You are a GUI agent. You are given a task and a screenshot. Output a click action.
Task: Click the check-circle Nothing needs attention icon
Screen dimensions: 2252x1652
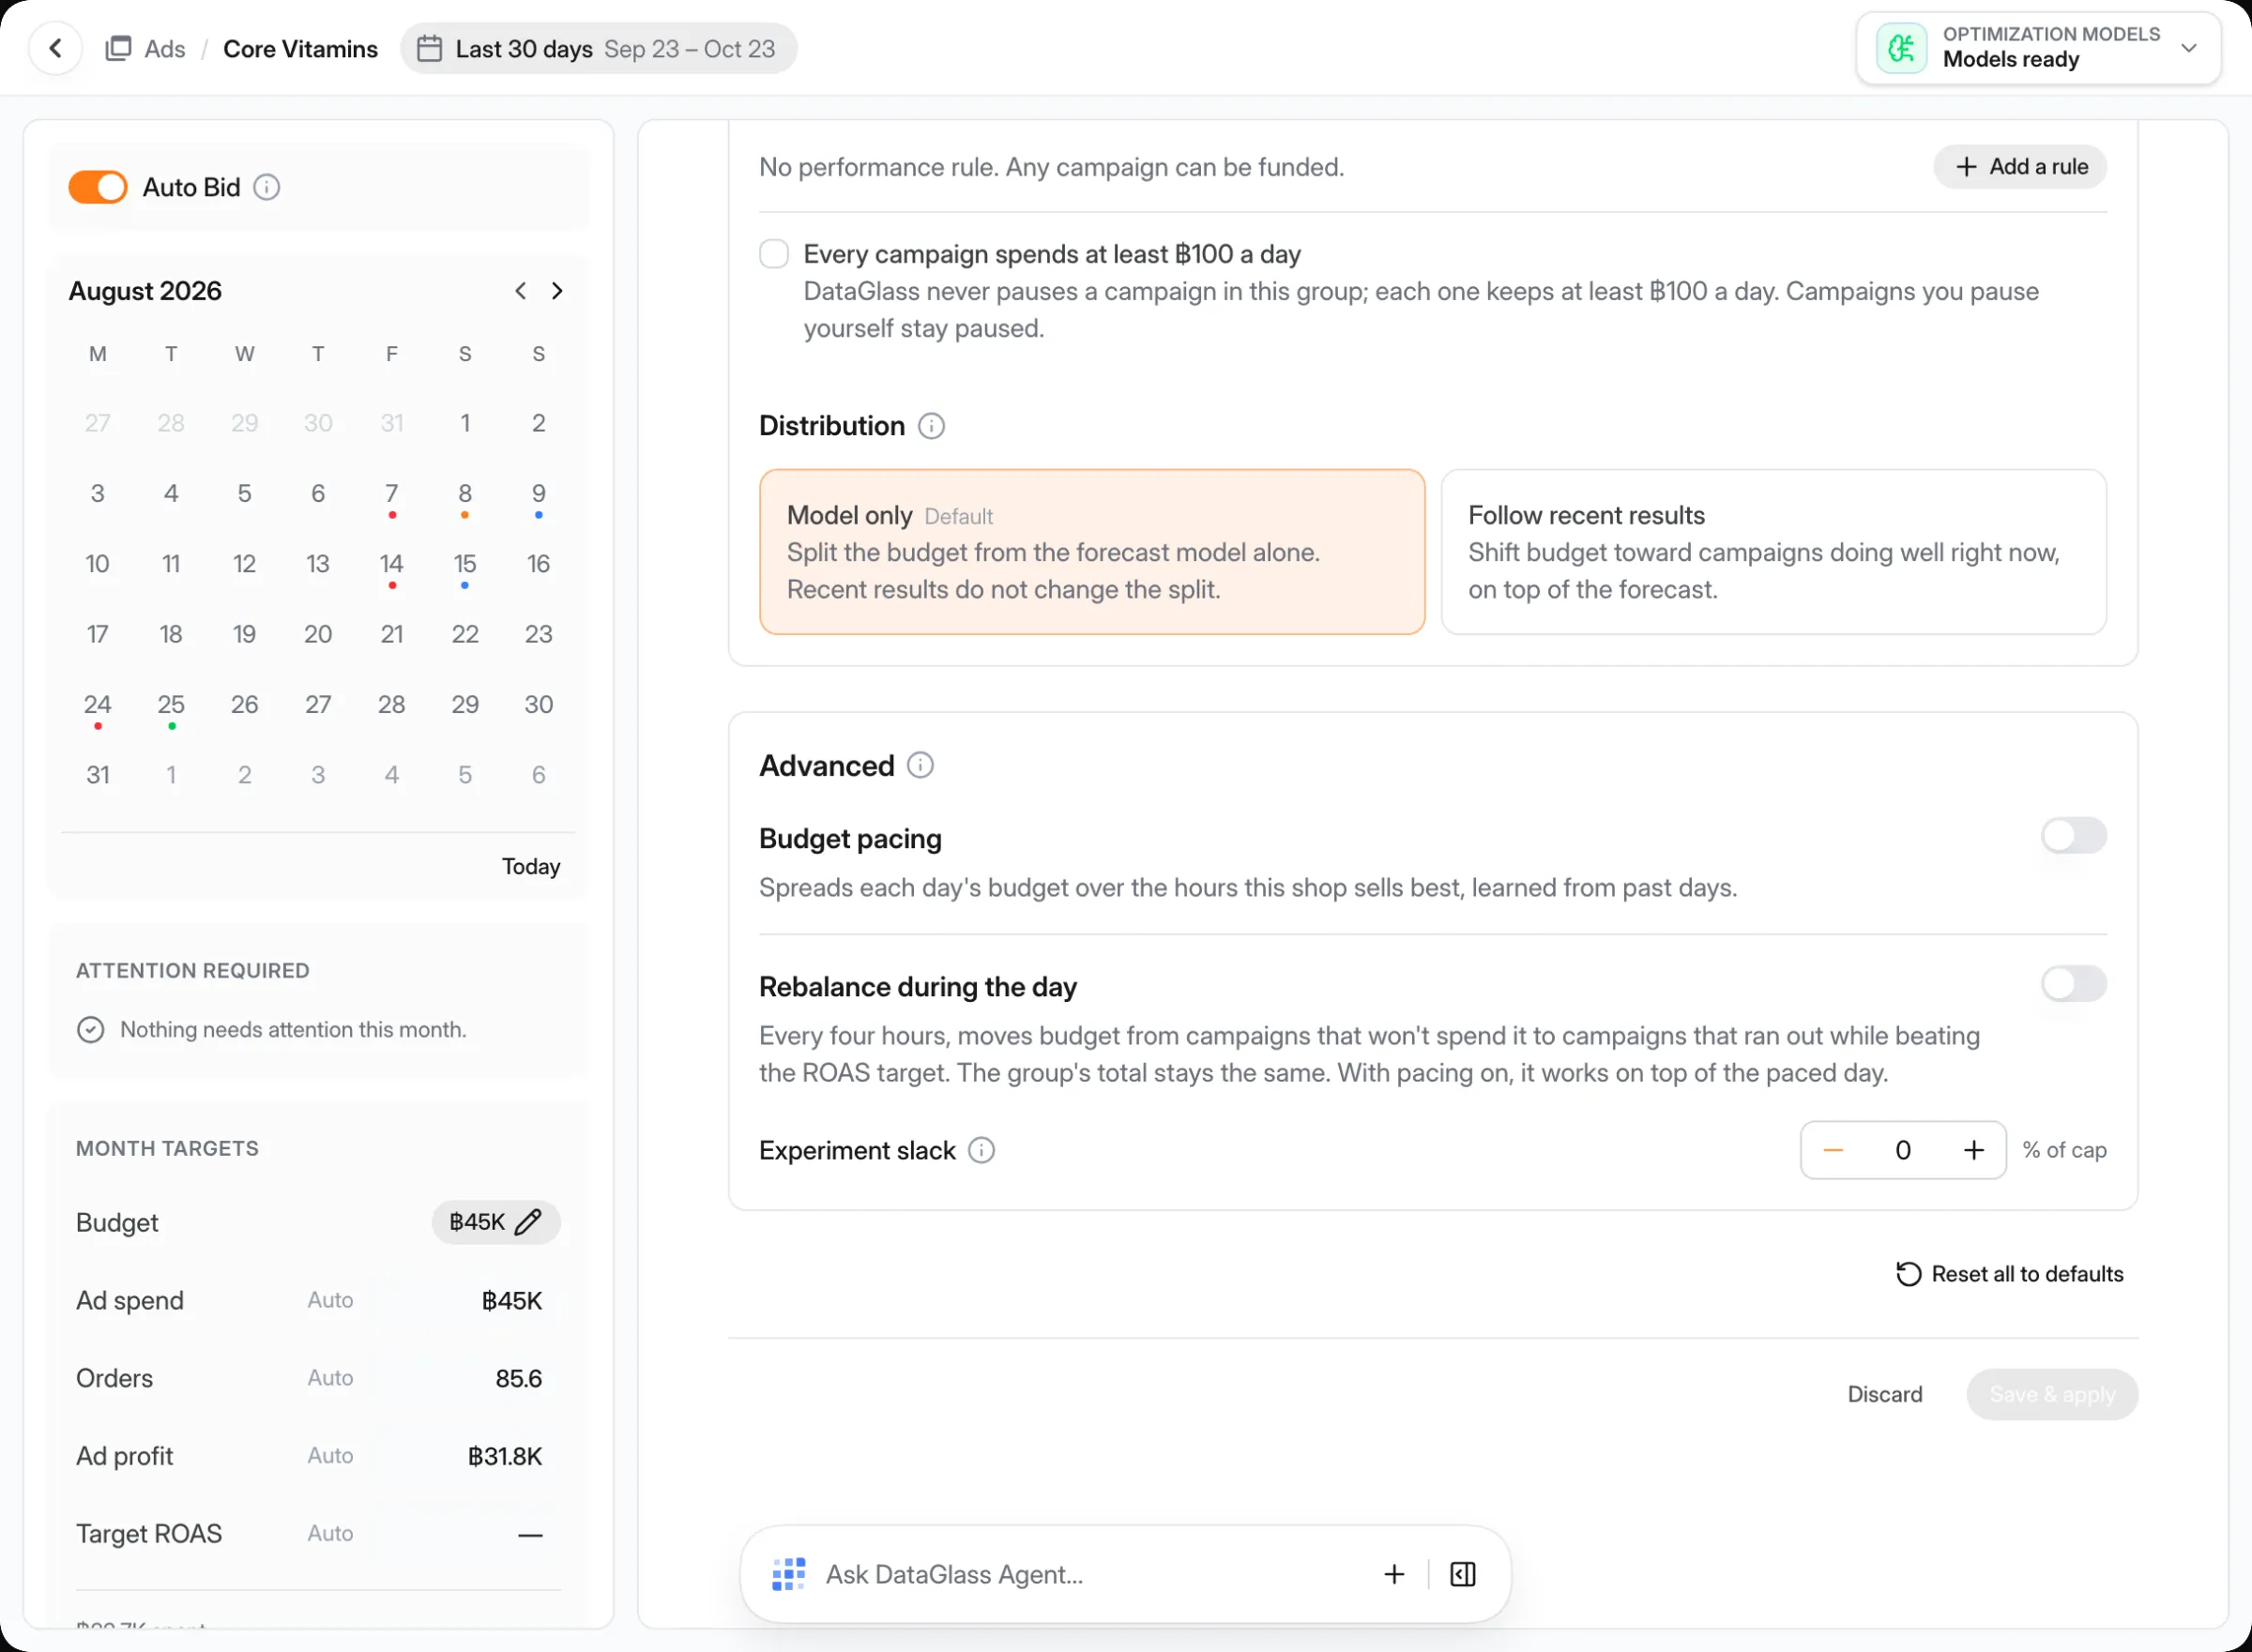point(90,1030)
